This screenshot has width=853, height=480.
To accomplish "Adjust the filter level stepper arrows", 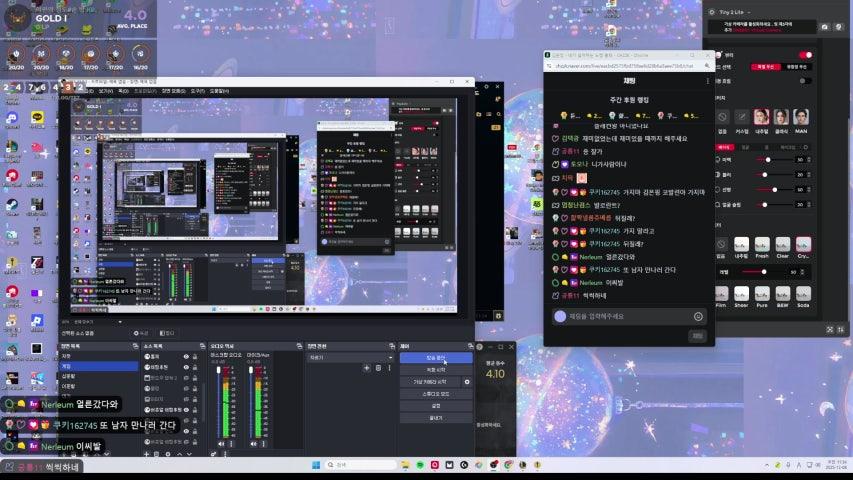I will [802, 272].
